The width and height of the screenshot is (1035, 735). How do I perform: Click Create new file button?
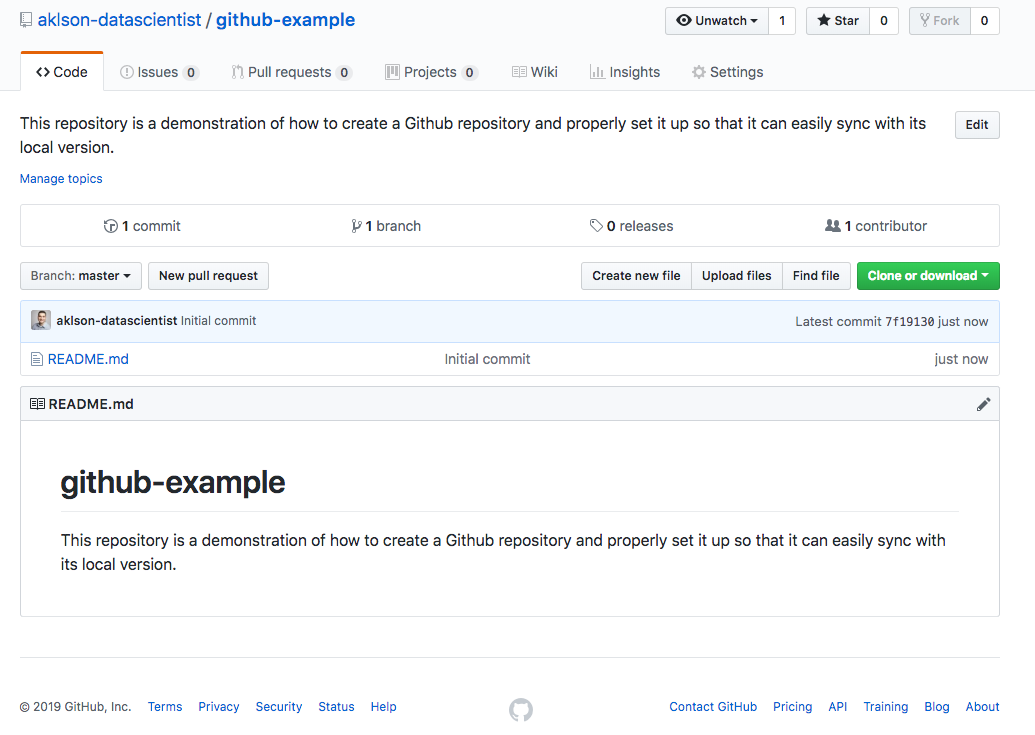(636, 276)
